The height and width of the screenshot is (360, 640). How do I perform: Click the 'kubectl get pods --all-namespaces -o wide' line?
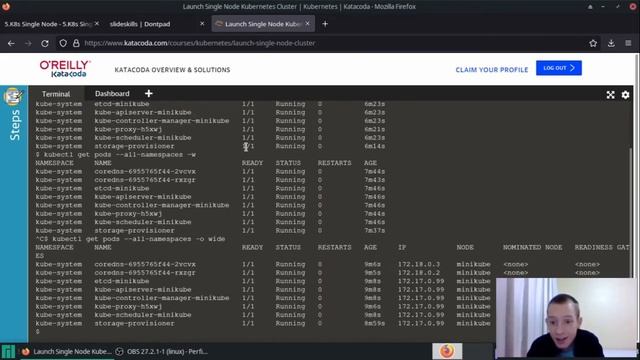click(130, 239)
